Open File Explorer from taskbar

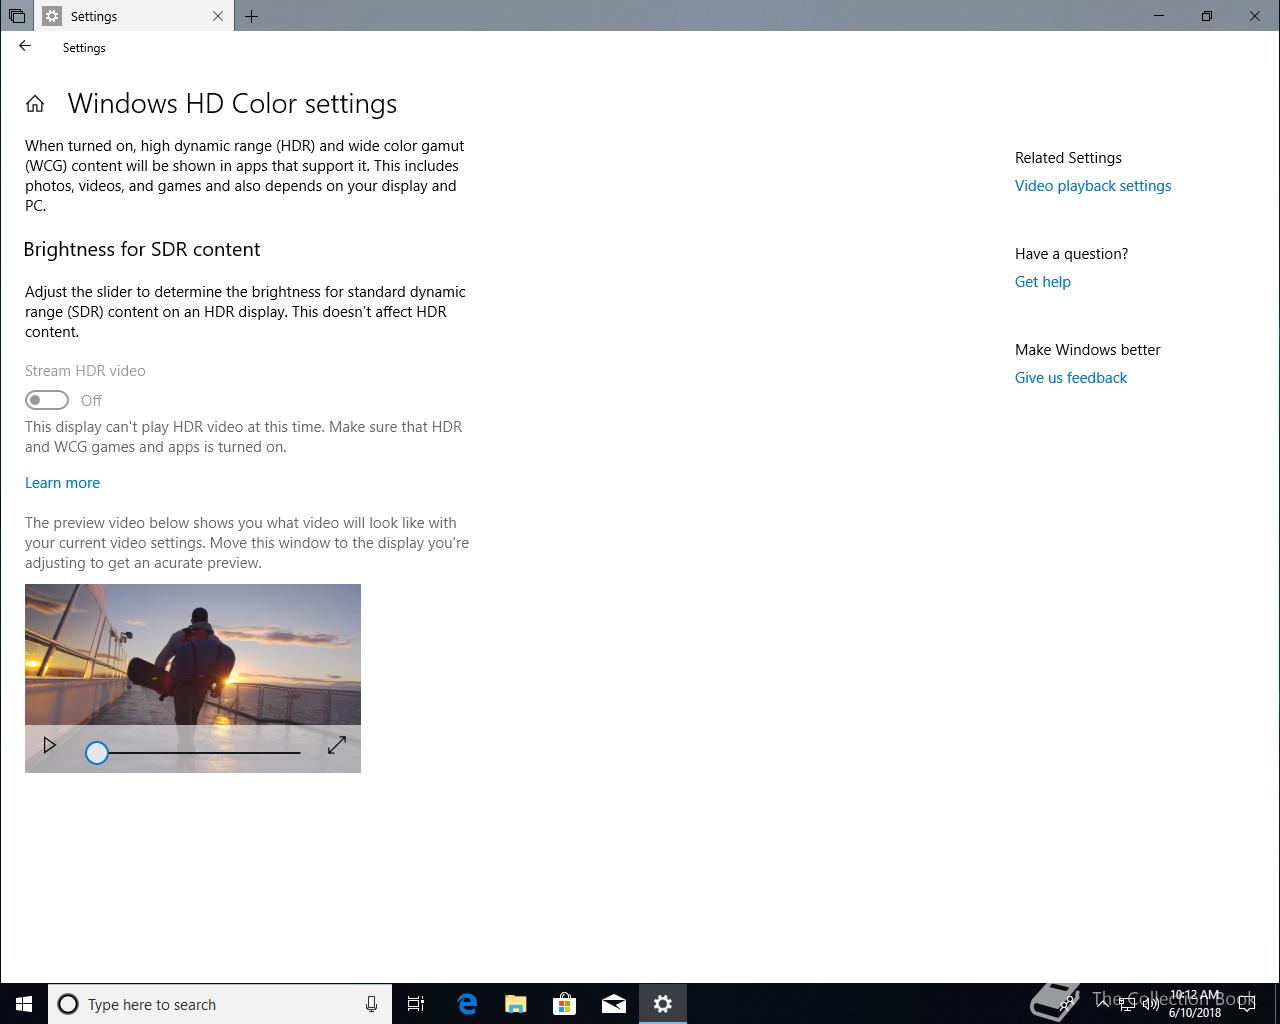[x=516, y=1004]
